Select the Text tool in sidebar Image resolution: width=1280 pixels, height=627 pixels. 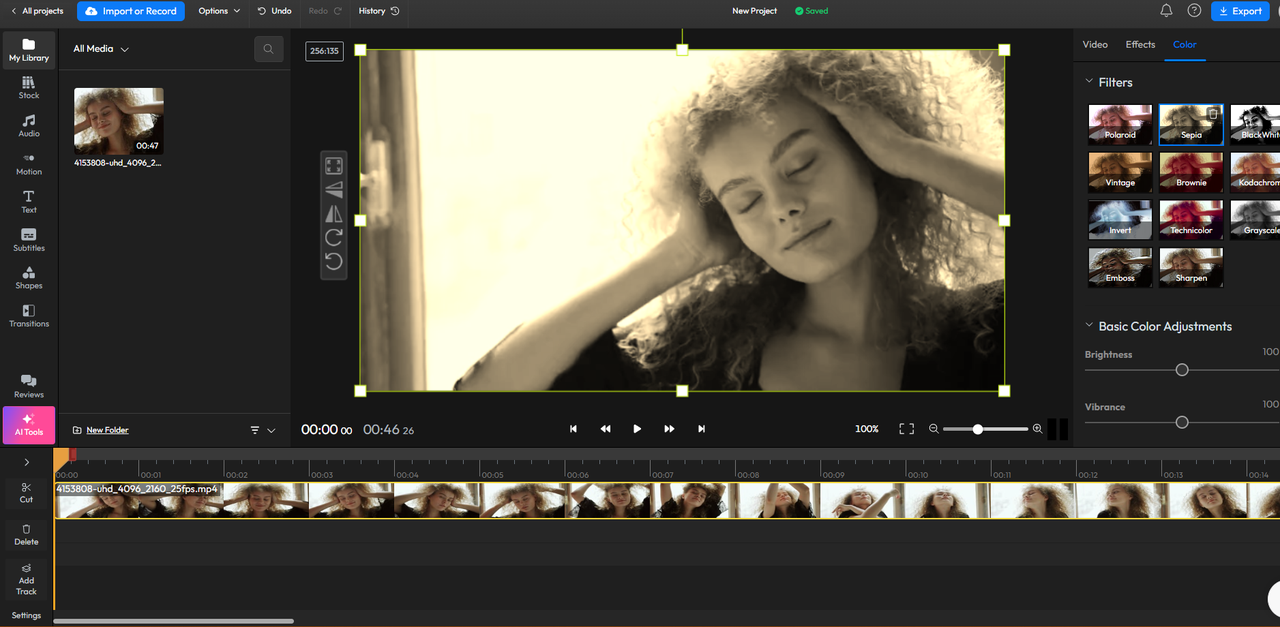tap(29, 202)
